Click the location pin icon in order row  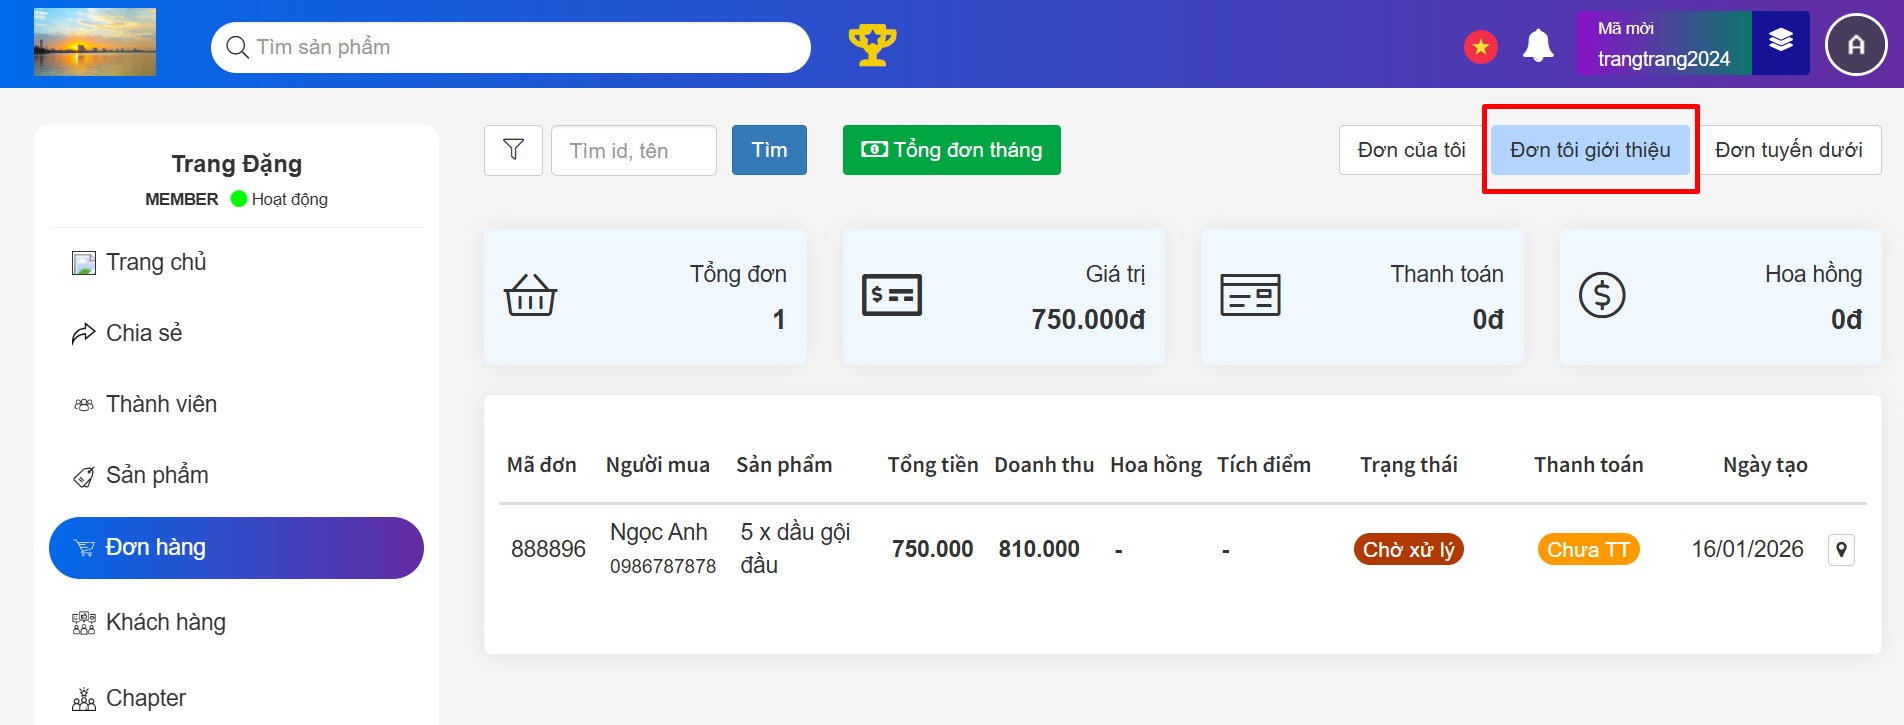point(1841,549)
